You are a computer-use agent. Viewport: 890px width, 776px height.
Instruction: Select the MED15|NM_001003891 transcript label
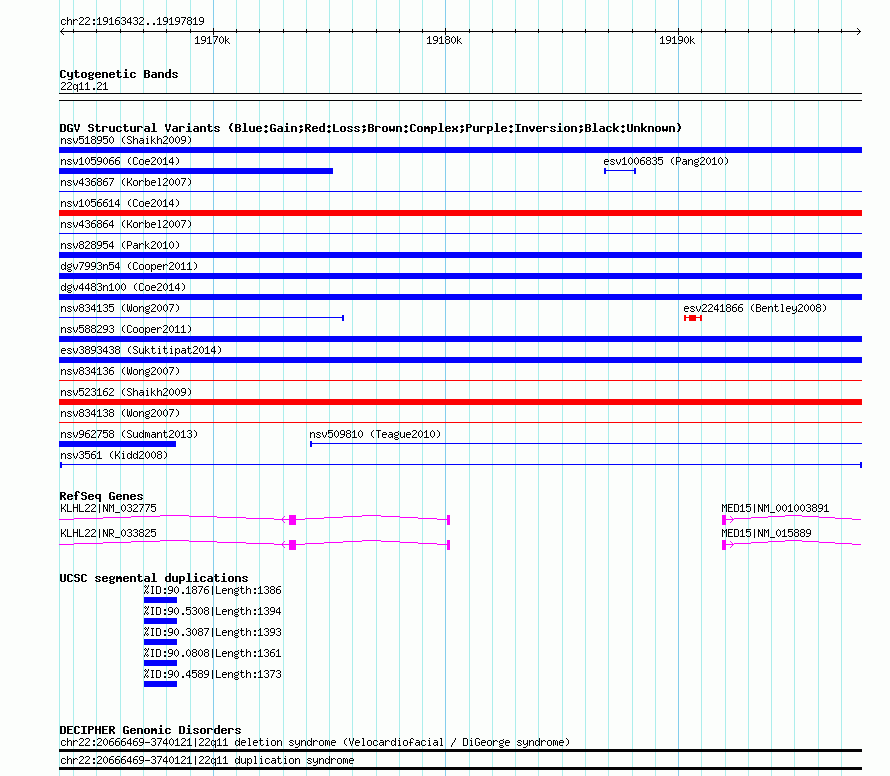tap(775, 509)
